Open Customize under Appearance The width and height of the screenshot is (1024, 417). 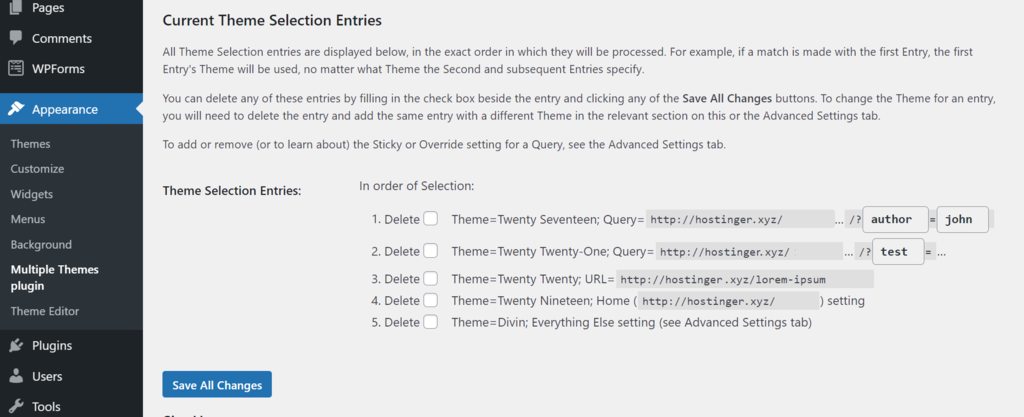(x=37, y=169)
